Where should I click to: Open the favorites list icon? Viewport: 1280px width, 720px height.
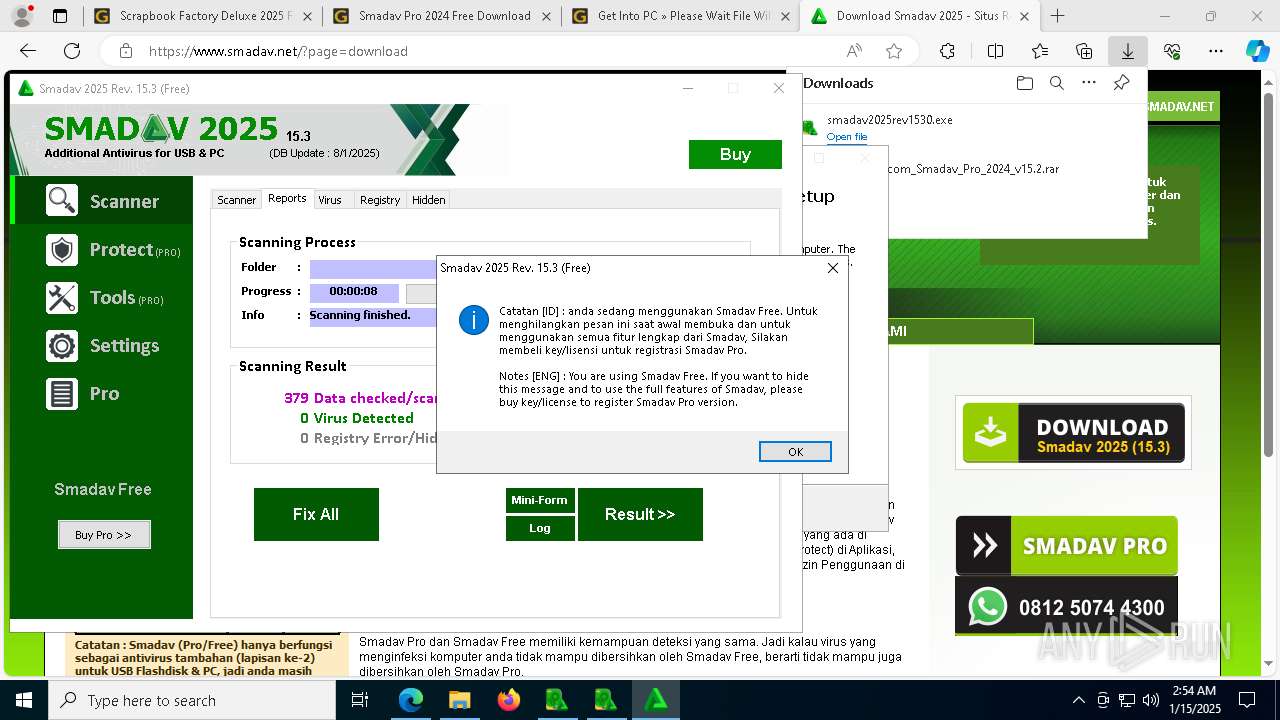click(1040, 51)
